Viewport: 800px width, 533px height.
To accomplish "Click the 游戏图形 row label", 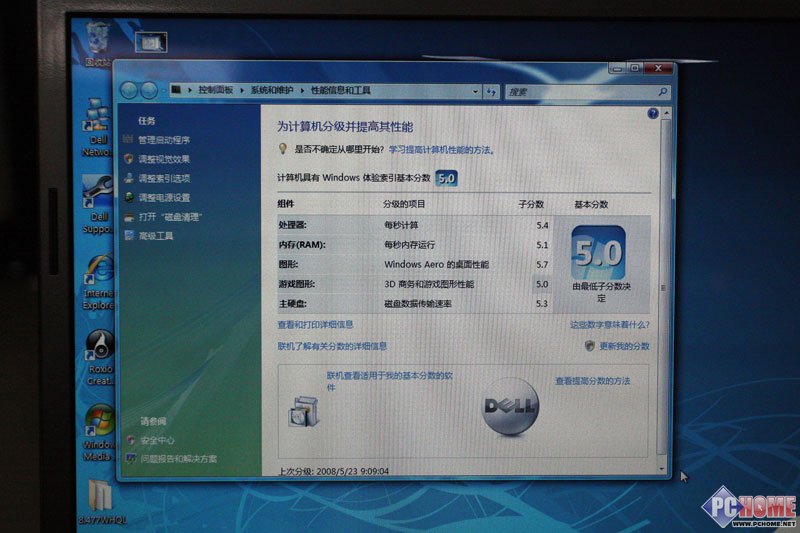I will pos(296,284).
